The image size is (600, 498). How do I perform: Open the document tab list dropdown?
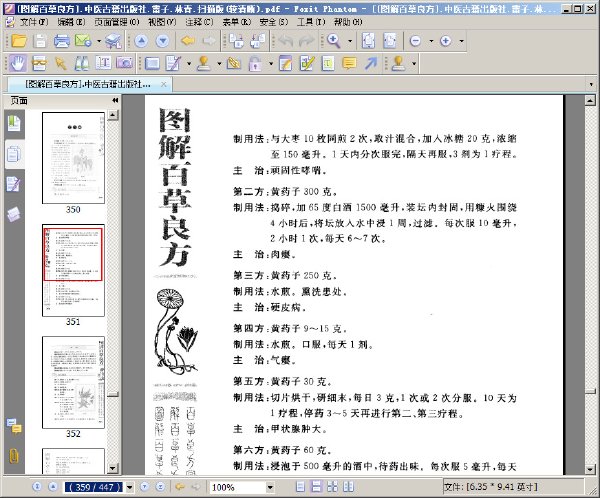(x=591, y=84)
